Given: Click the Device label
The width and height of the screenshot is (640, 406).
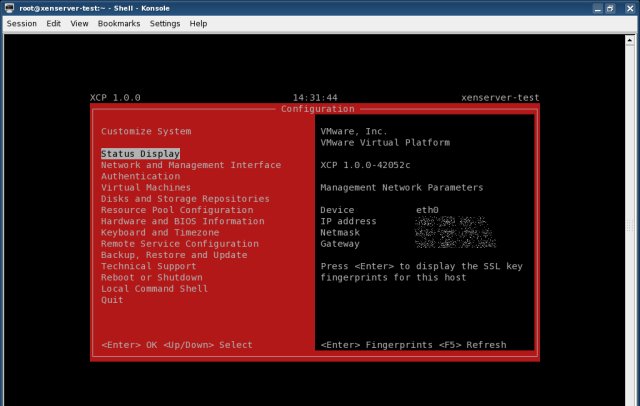Looking at the screenshot, I should point(337,210).
